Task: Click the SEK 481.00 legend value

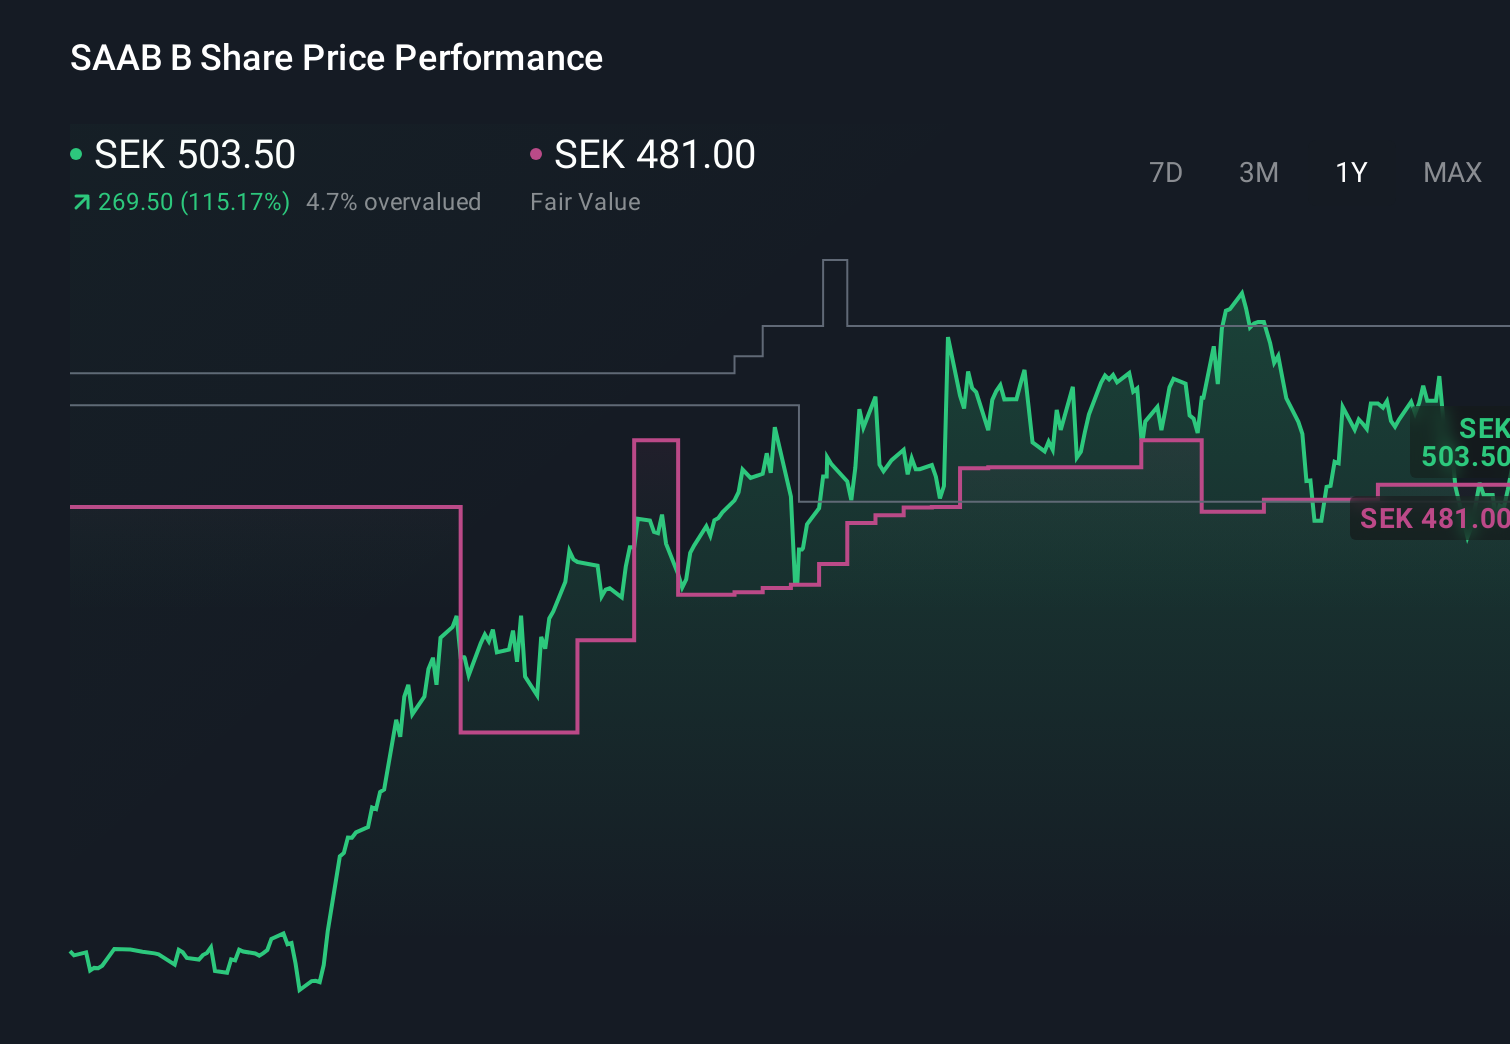Action: (655, 155)
